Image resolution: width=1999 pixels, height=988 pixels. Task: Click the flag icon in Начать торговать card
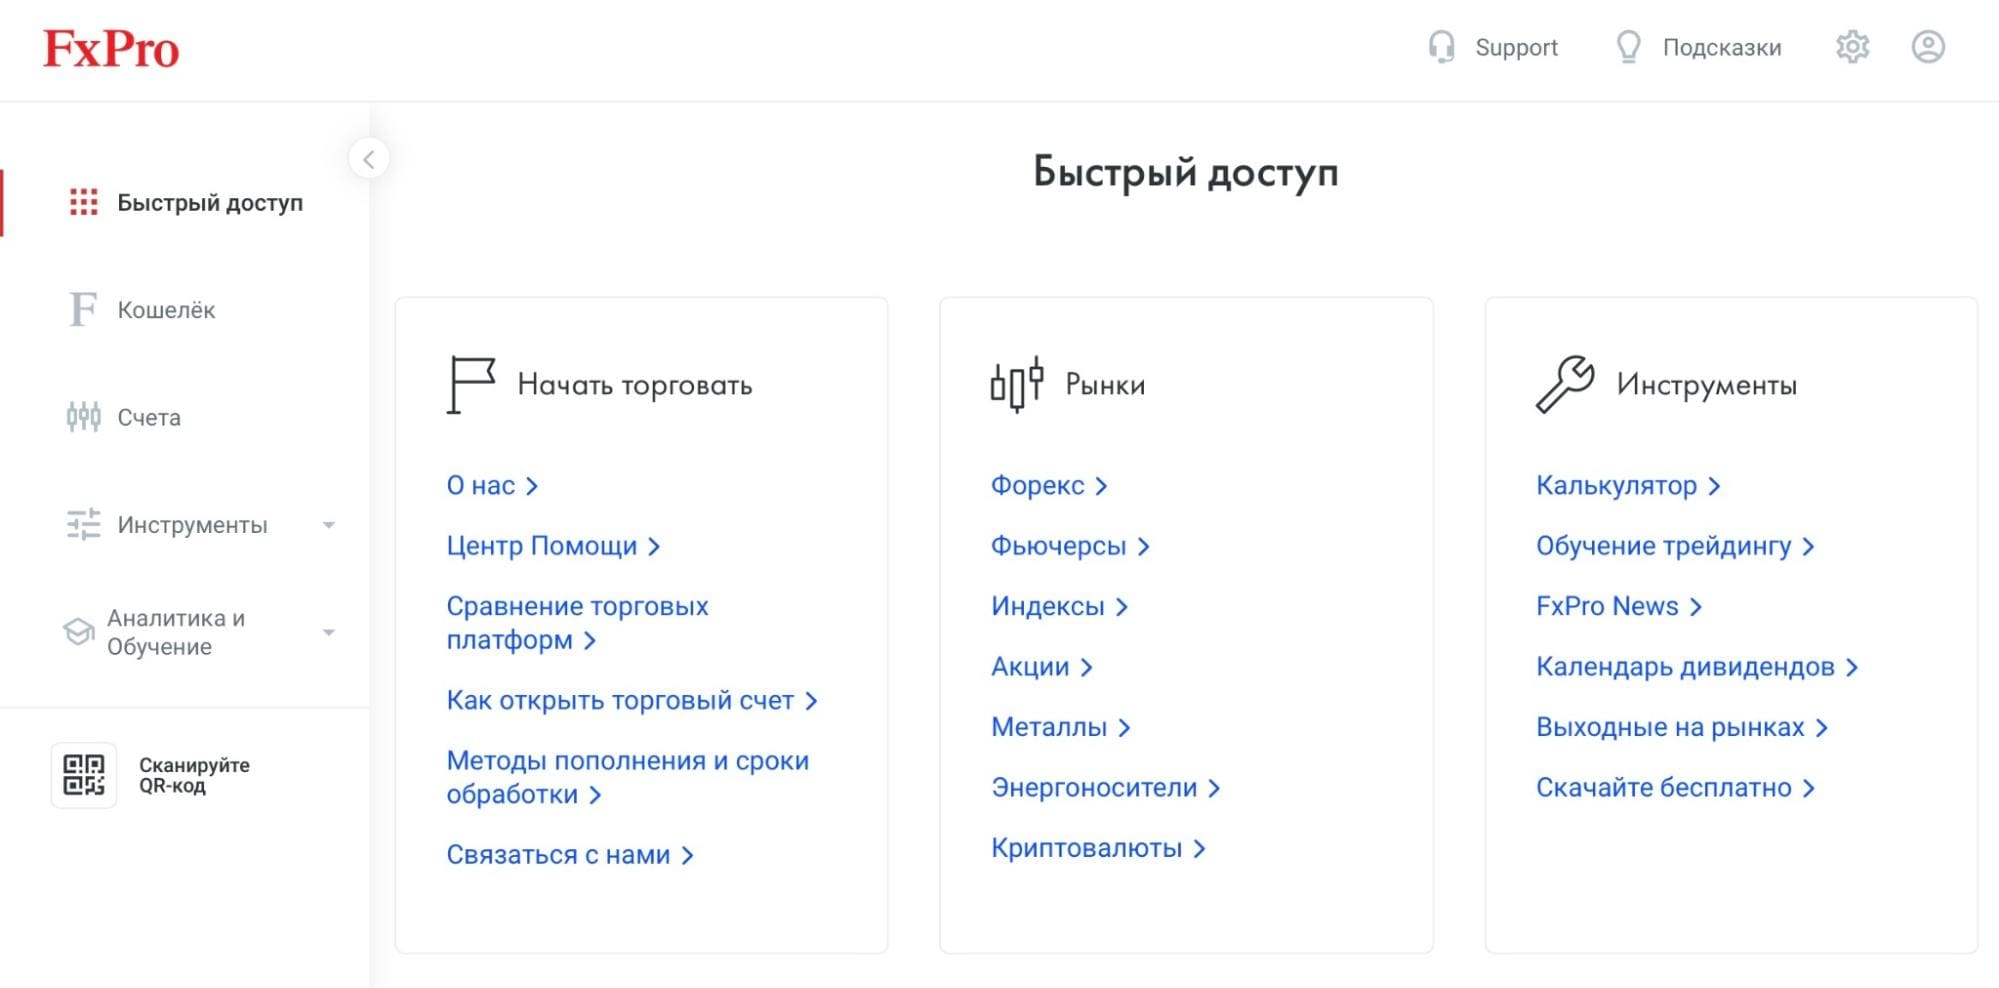[471, 385]
